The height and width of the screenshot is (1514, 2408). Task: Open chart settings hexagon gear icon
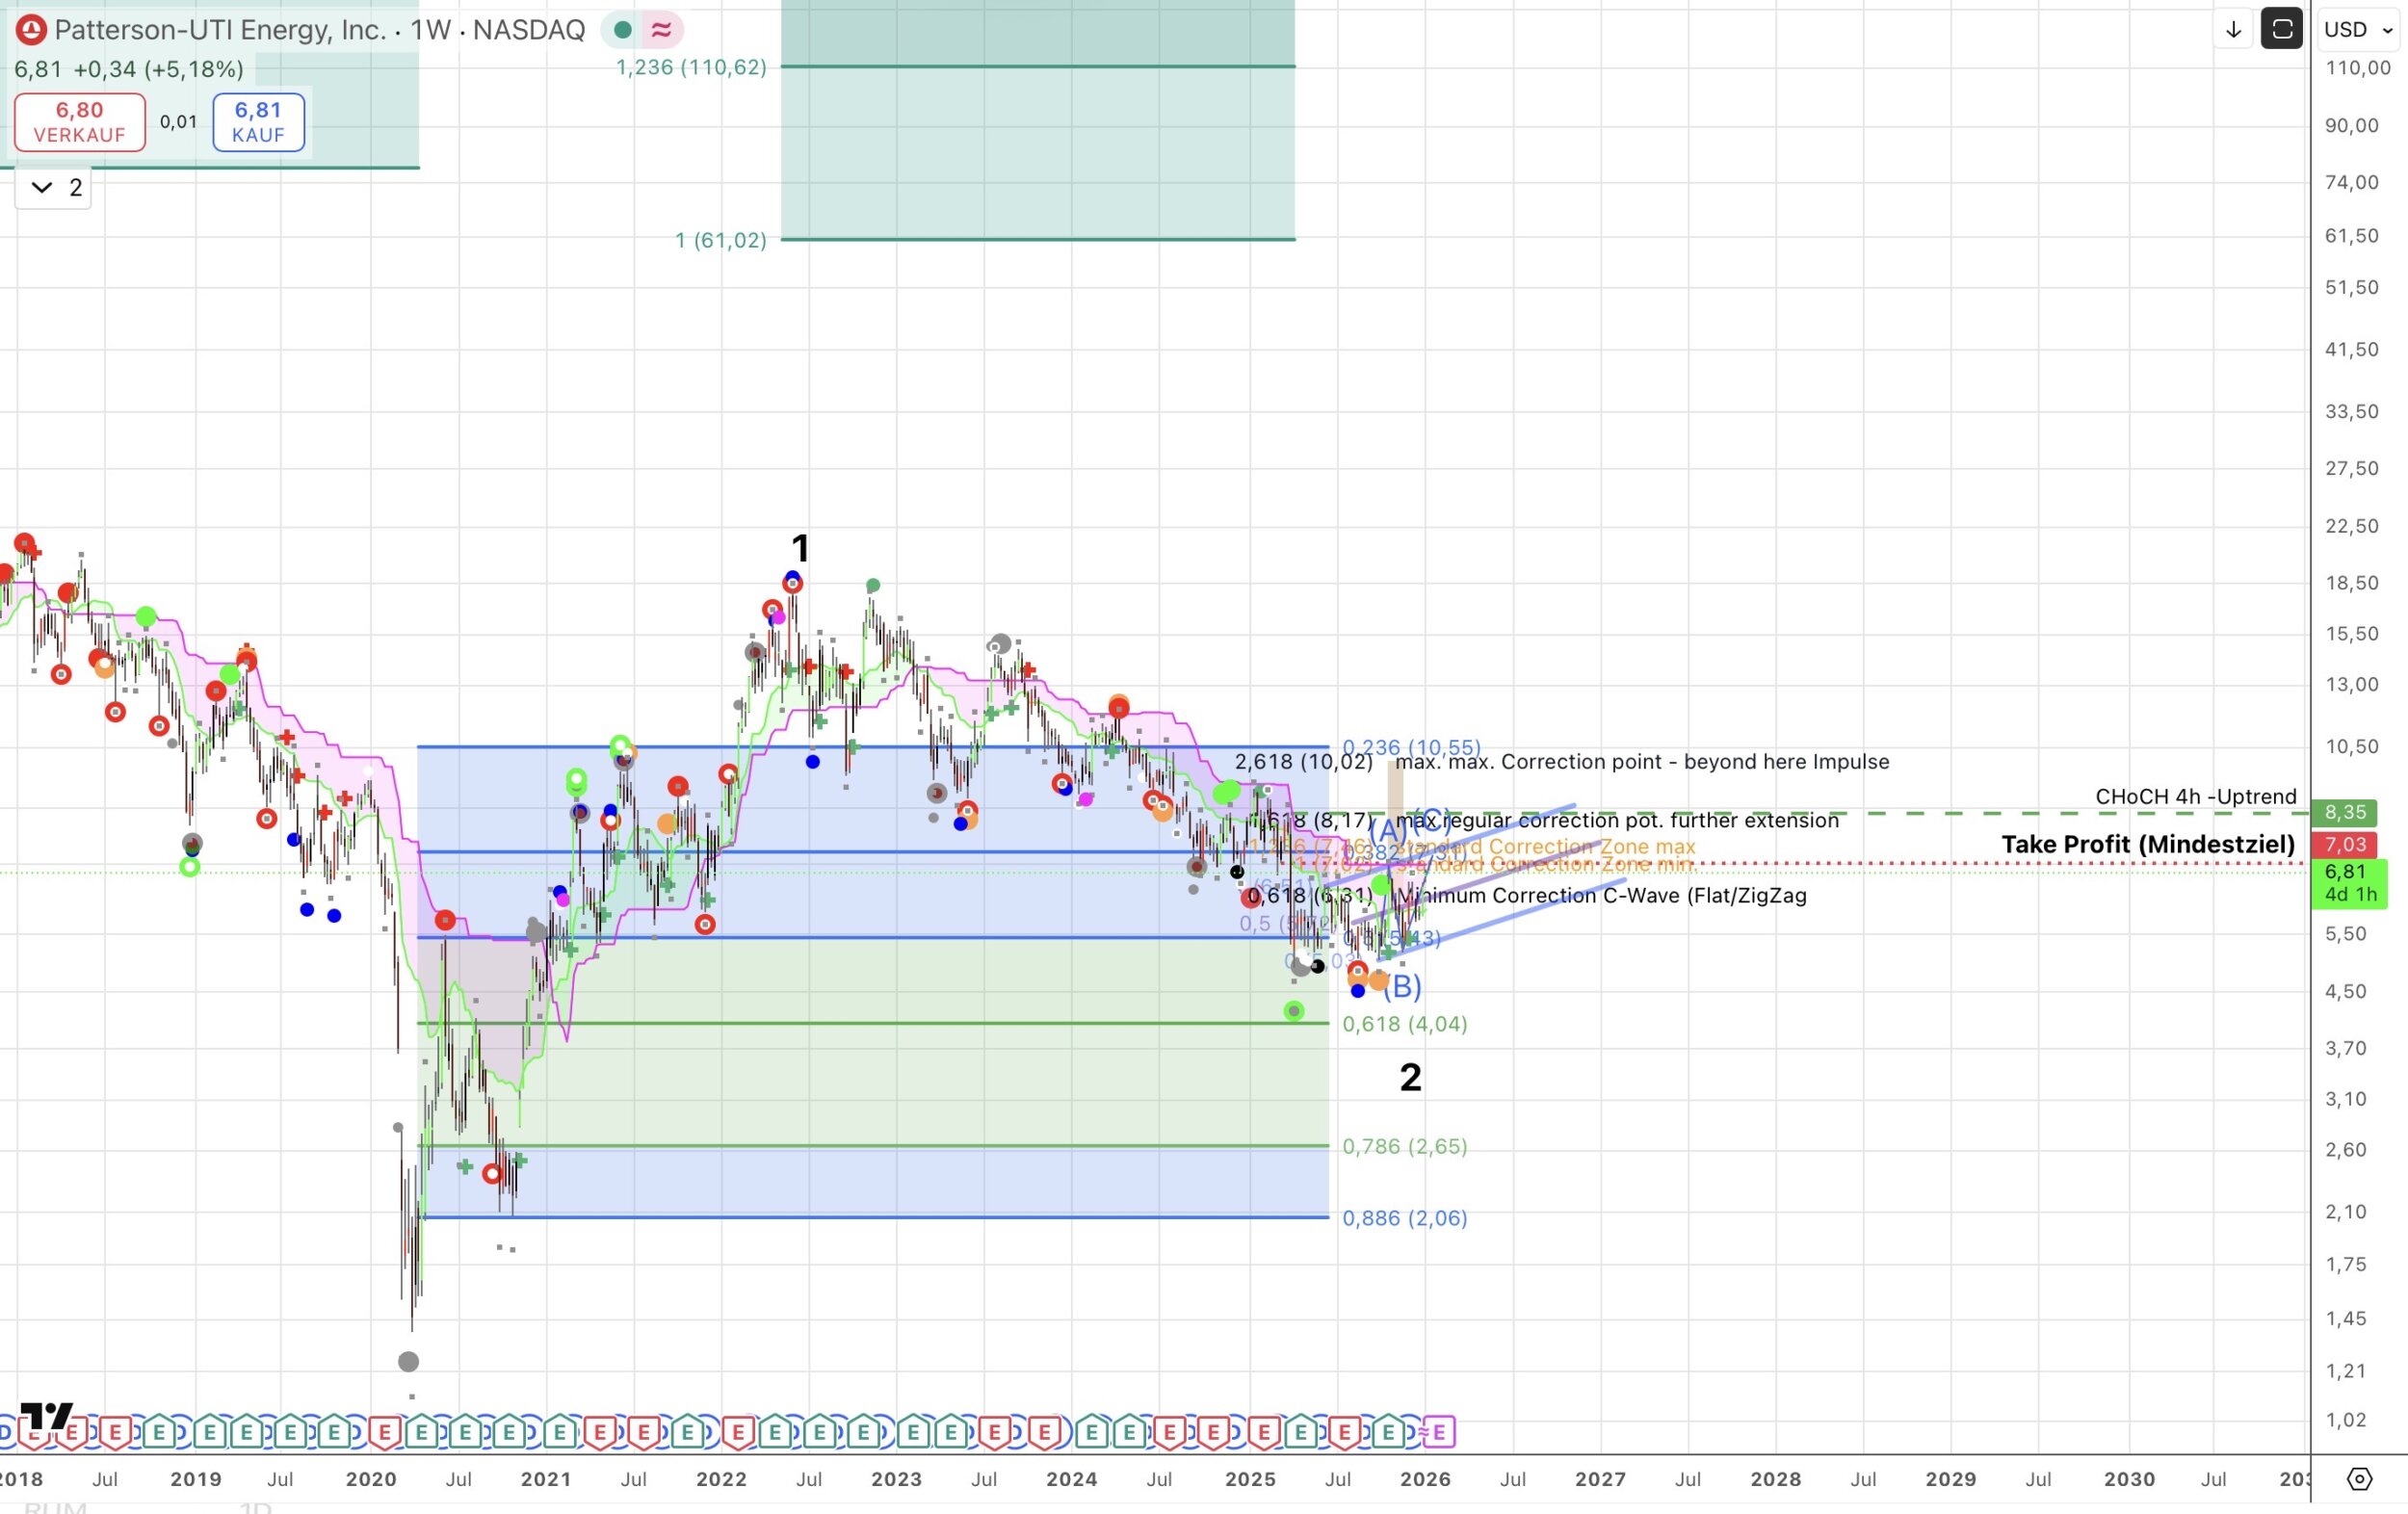2359,1478
